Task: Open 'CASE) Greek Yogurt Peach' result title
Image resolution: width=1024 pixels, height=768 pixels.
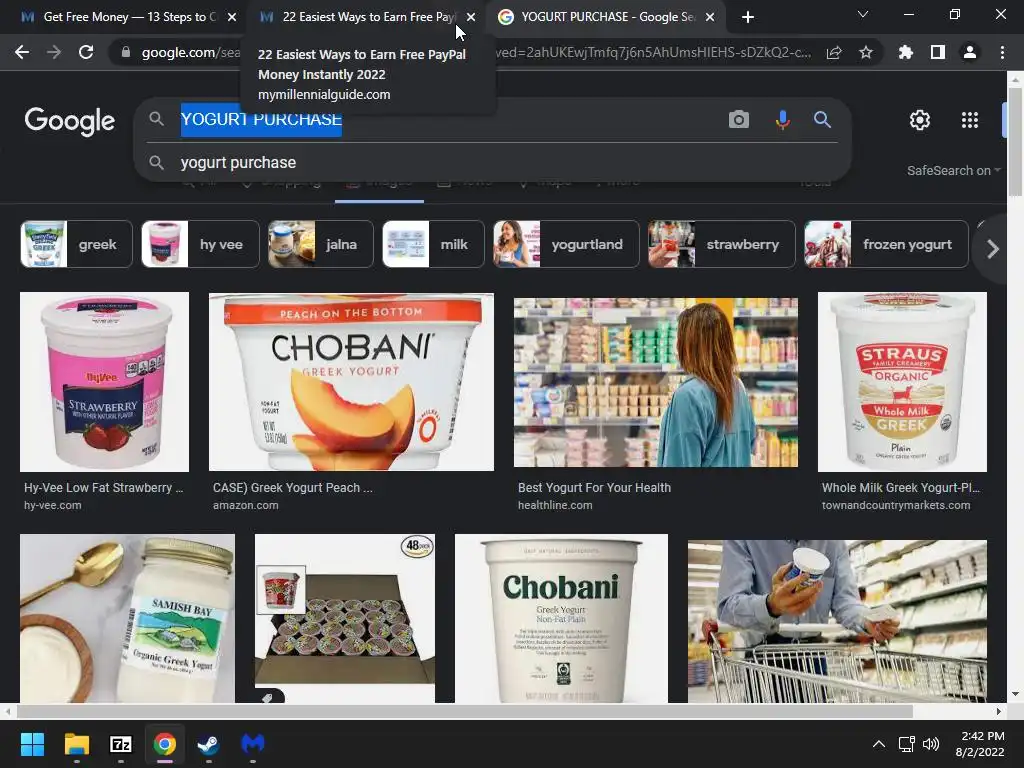Action: pos(293,488)
